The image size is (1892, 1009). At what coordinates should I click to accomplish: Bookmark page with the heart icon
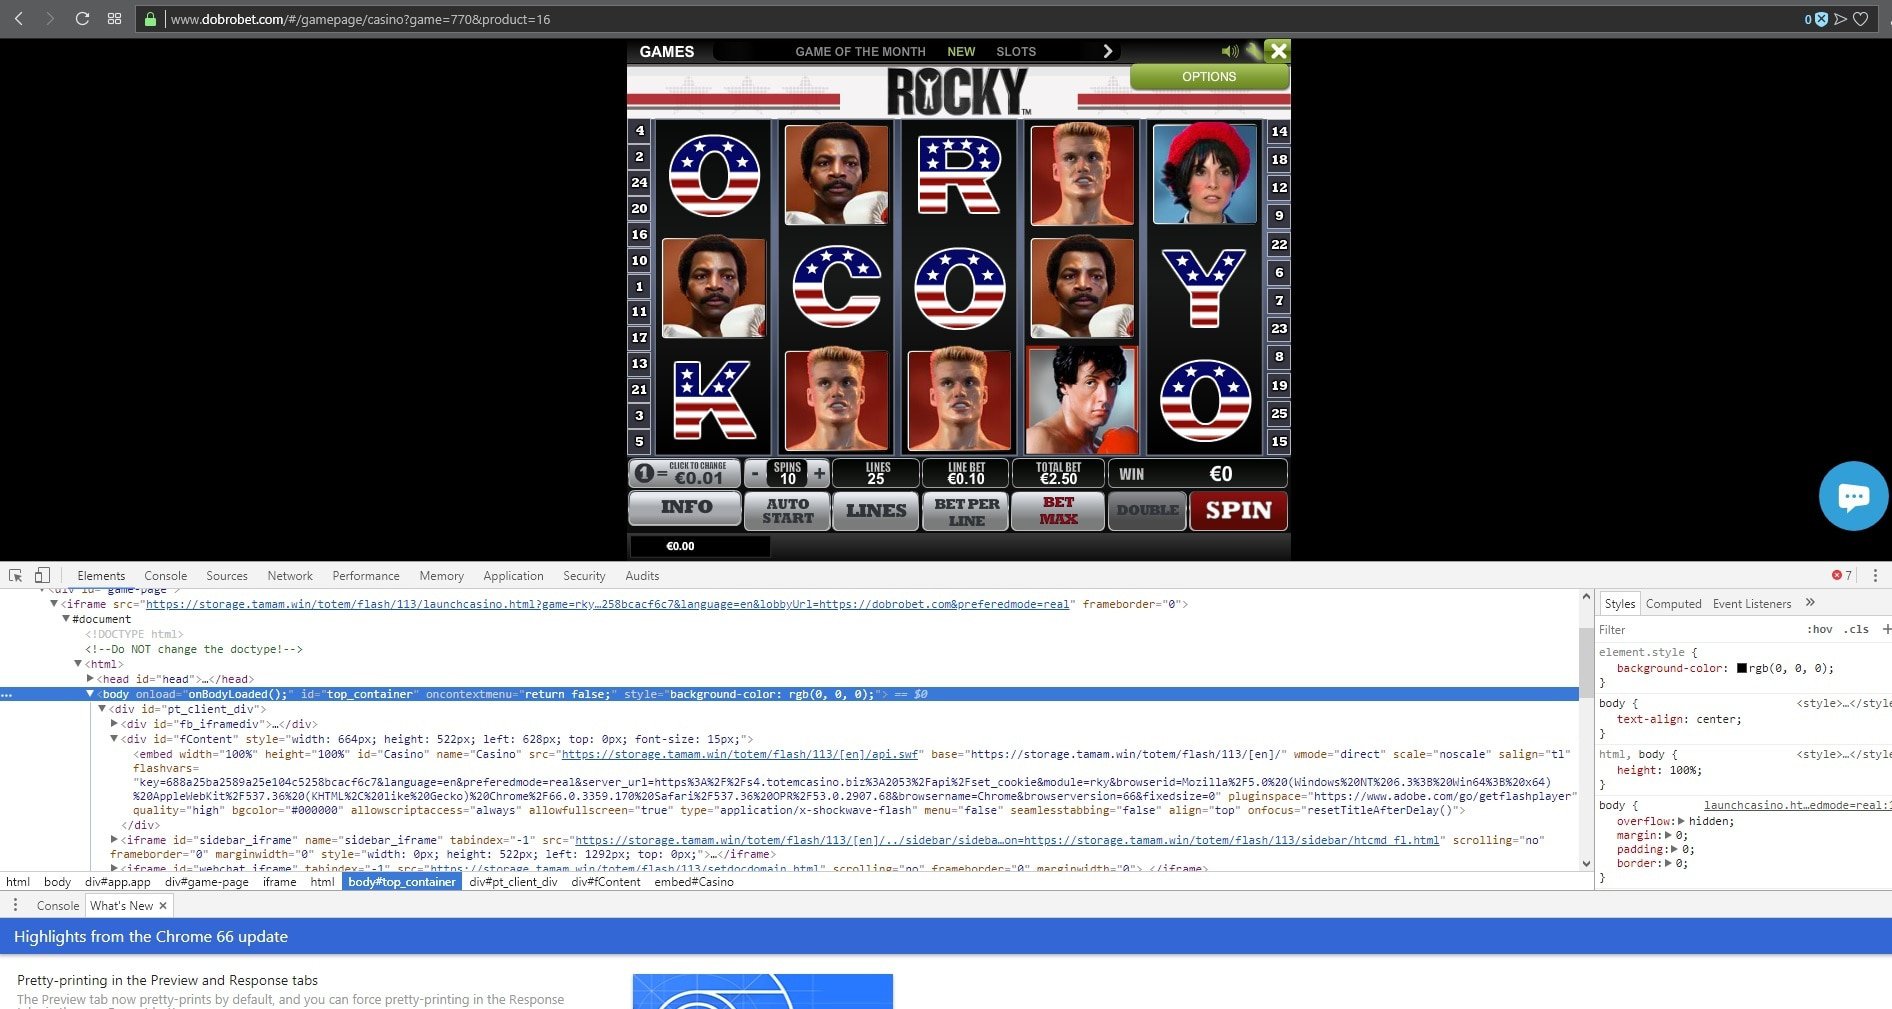coord(1861,19)
